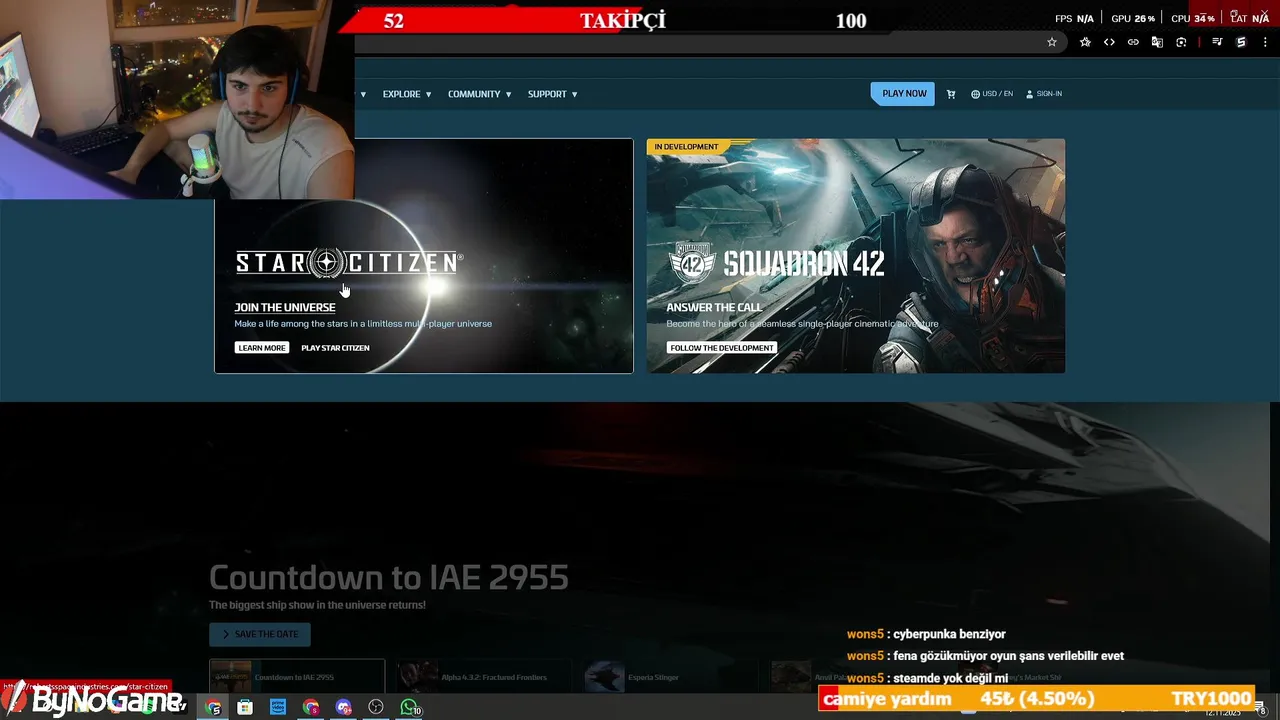Open Discord from the taskbar
Viewport: 1280px width, 720px height.
(344, 707)
